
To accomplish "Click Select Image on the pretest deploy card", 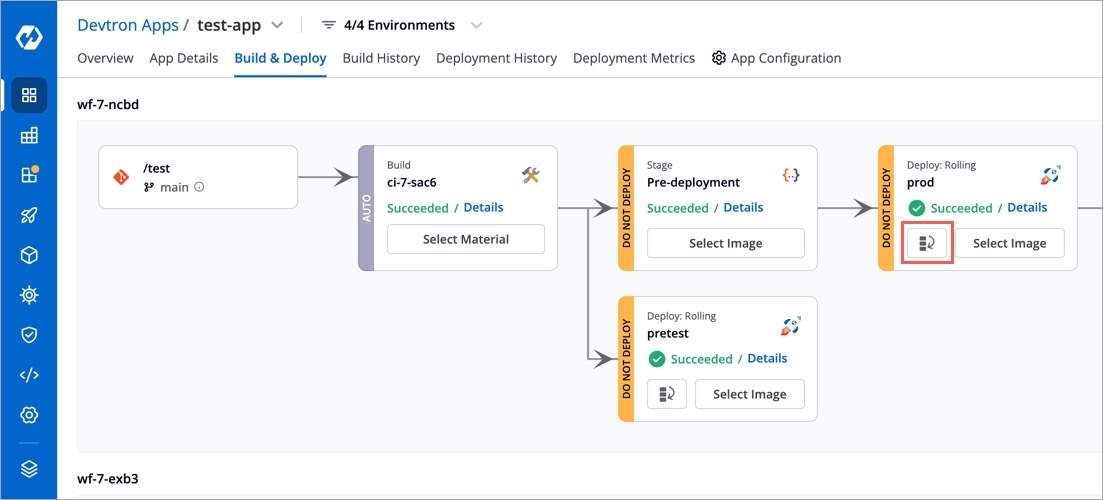I will 749,394.
